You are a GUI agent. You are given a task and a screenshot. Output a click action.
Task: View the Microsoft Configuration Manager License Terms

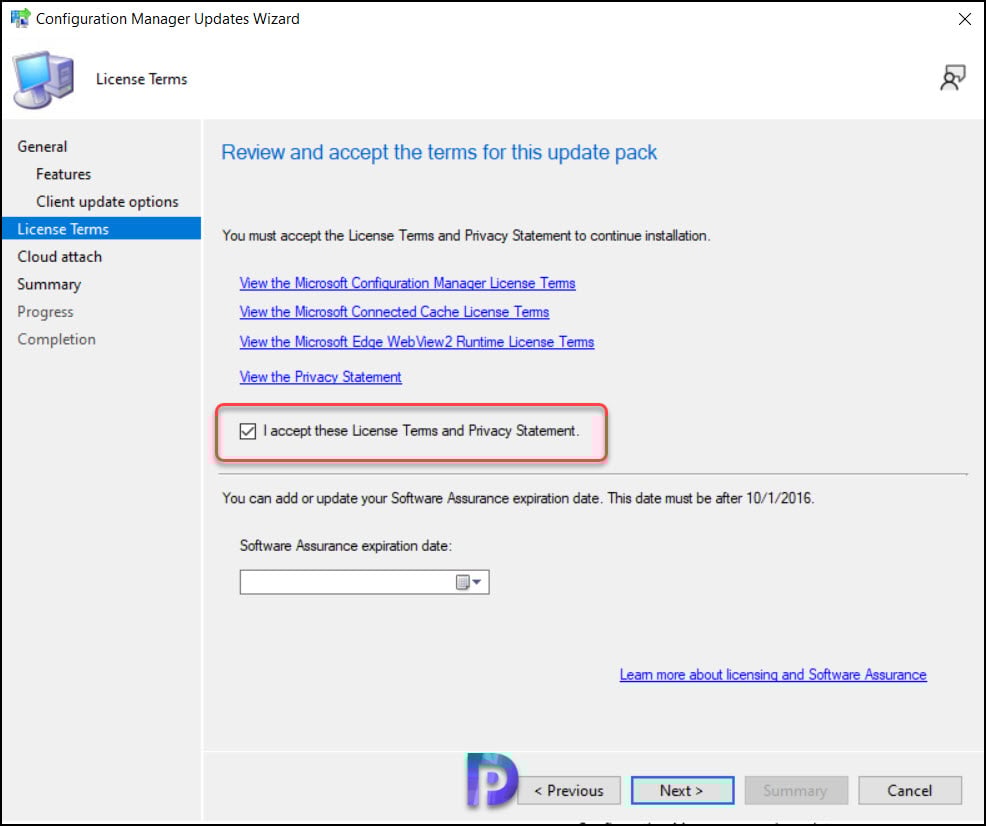(x=407, y=284)
